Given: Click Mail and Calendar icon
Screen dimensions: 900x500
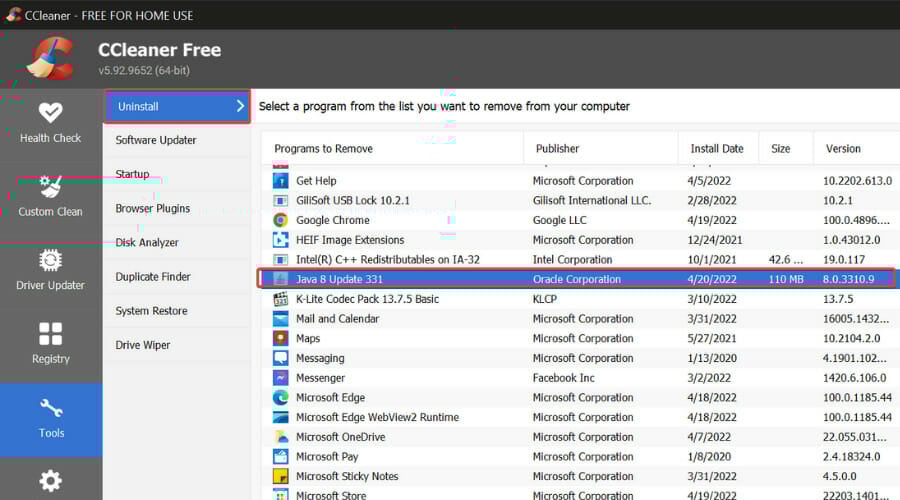Looking at the screenshot, I should tap(280, 319).
